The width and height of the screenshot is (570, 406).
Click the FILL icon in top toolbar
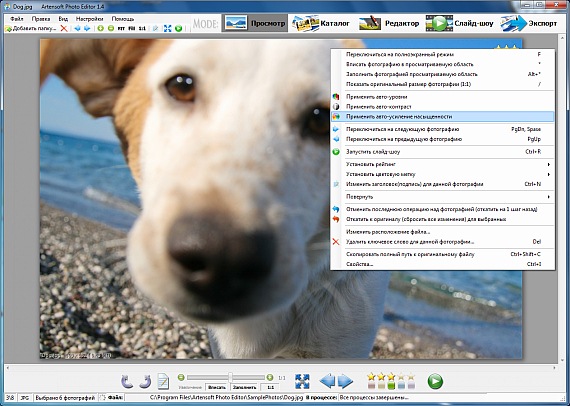(132, 28)
